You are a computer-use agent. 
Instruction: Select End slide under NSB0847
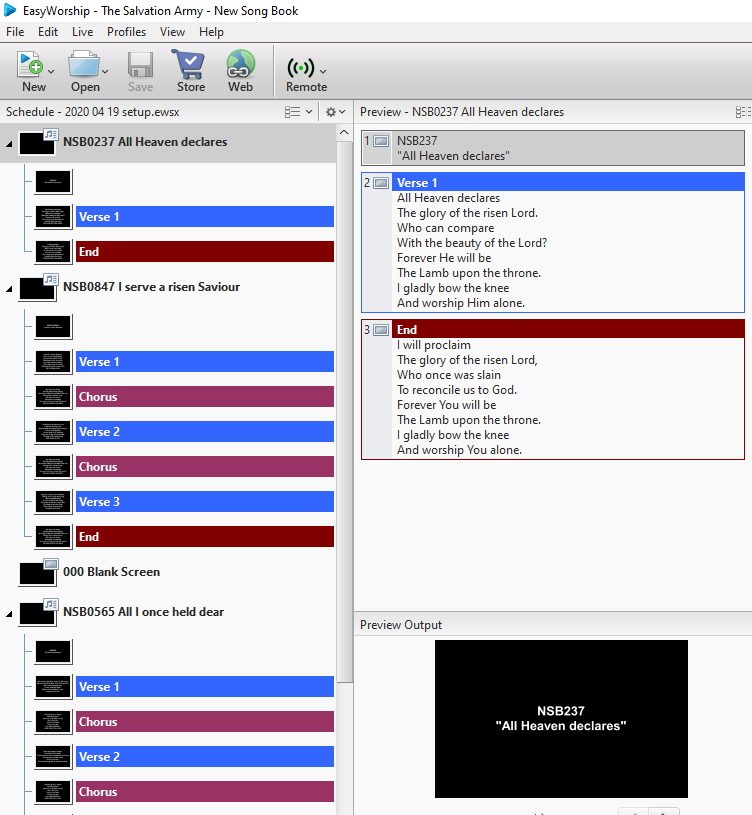click(205, 537)
